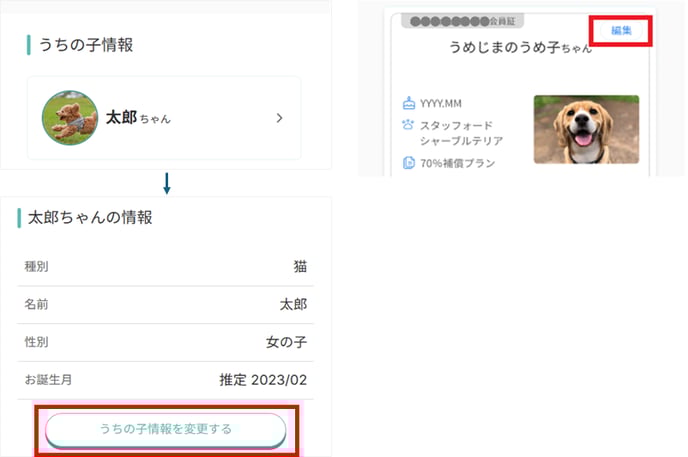688x457 pixels.
Task: Open the beagle photo on the member card
Action: point(586,130)
